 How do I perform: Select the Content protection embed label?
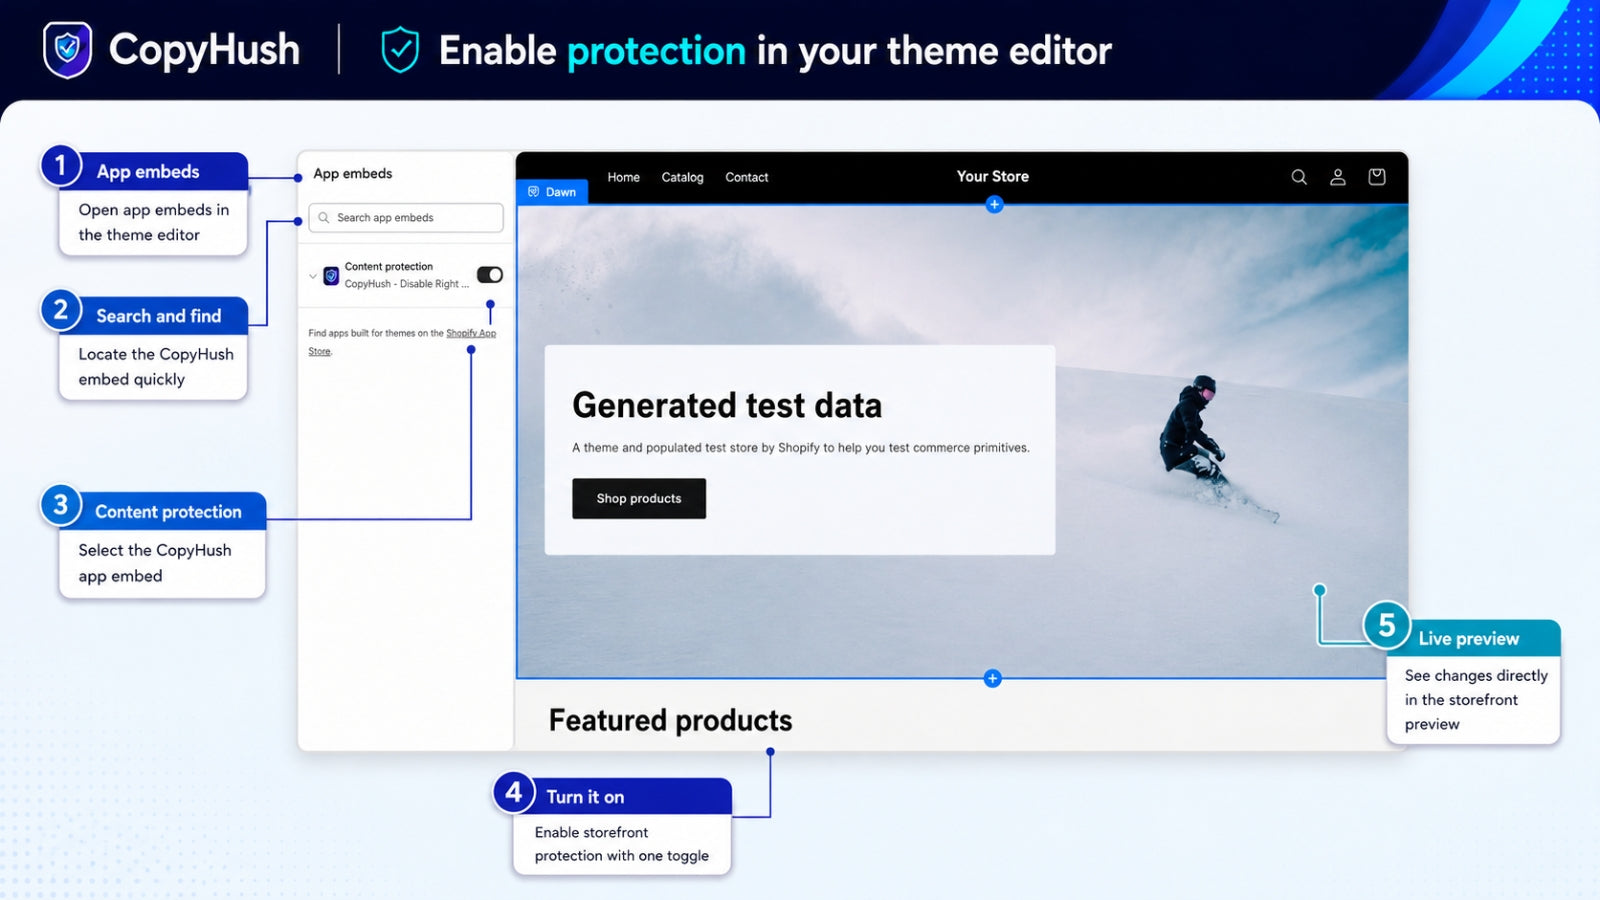click(389, 267)
